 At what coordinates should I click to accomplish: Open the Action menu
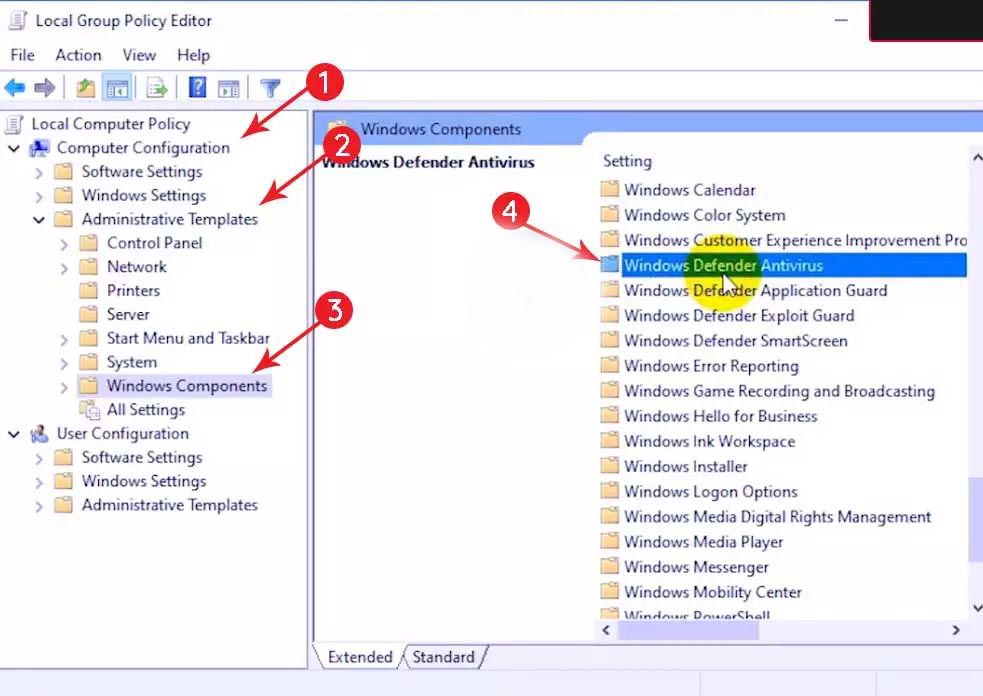[x=78, y=55]
